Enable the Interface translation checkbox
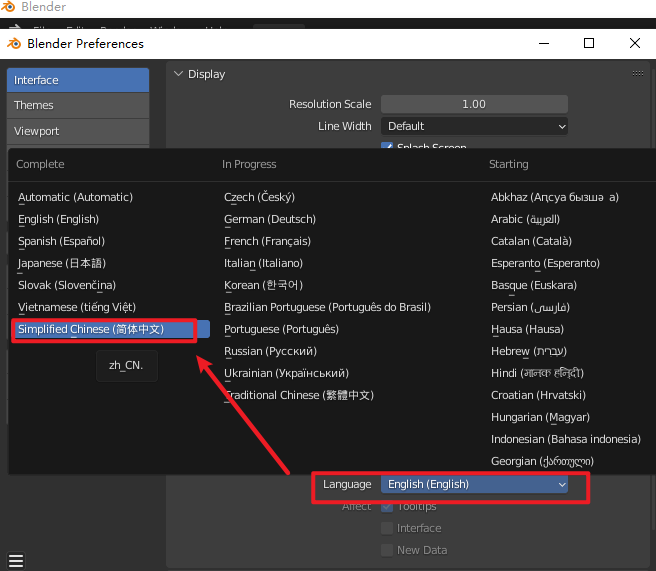The width and height of the screenshot is (656, 571). pyautogui.click(x=387, y=528)
